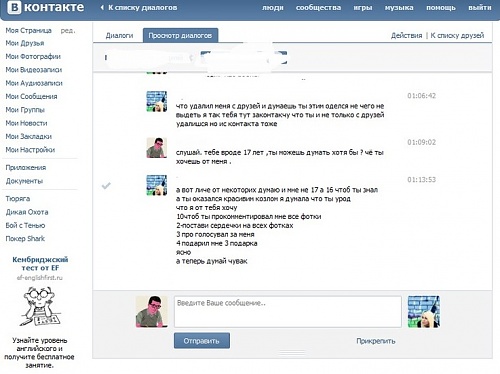This screenshot has width=500, height=374.
Task: Open the 'музыка' header menu
Action: coord(399,7)
